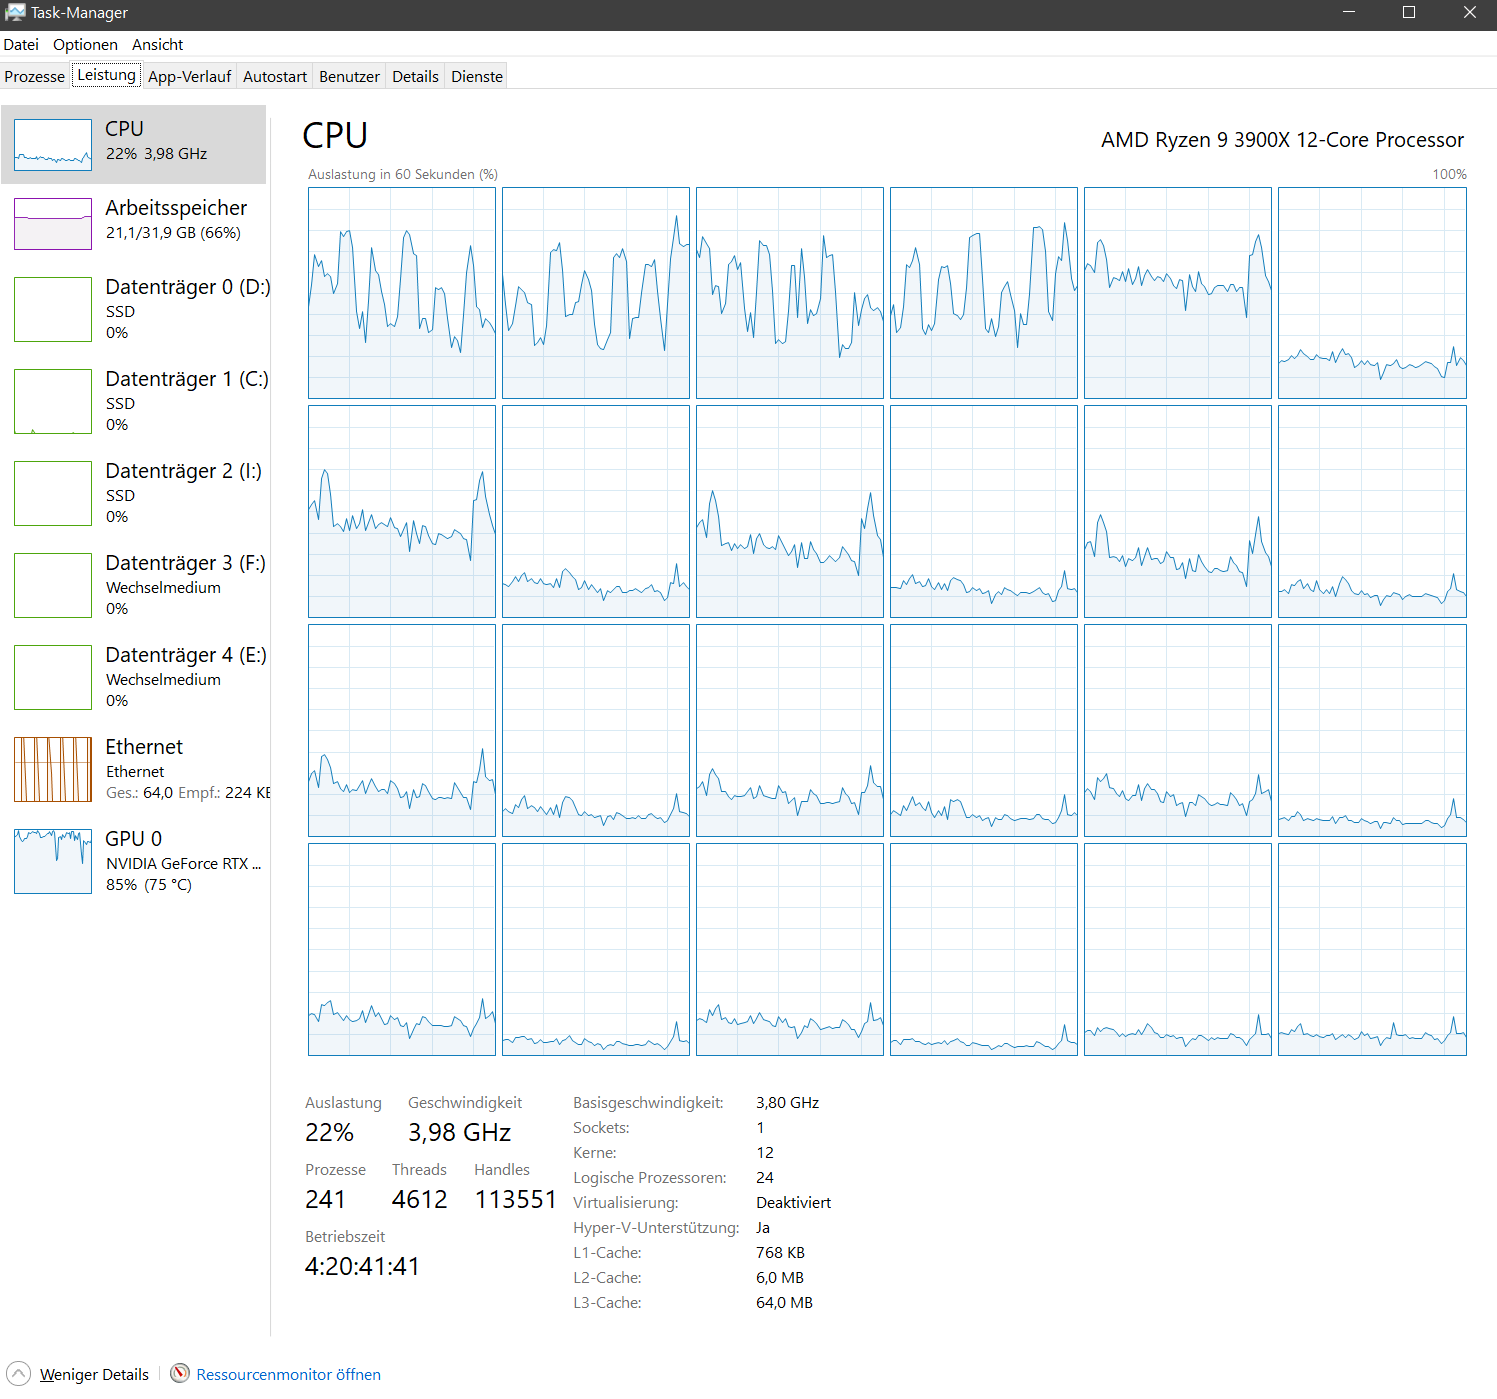1497x1399 pixels.
Task: Select the Leistung tab
Action: 106,75
